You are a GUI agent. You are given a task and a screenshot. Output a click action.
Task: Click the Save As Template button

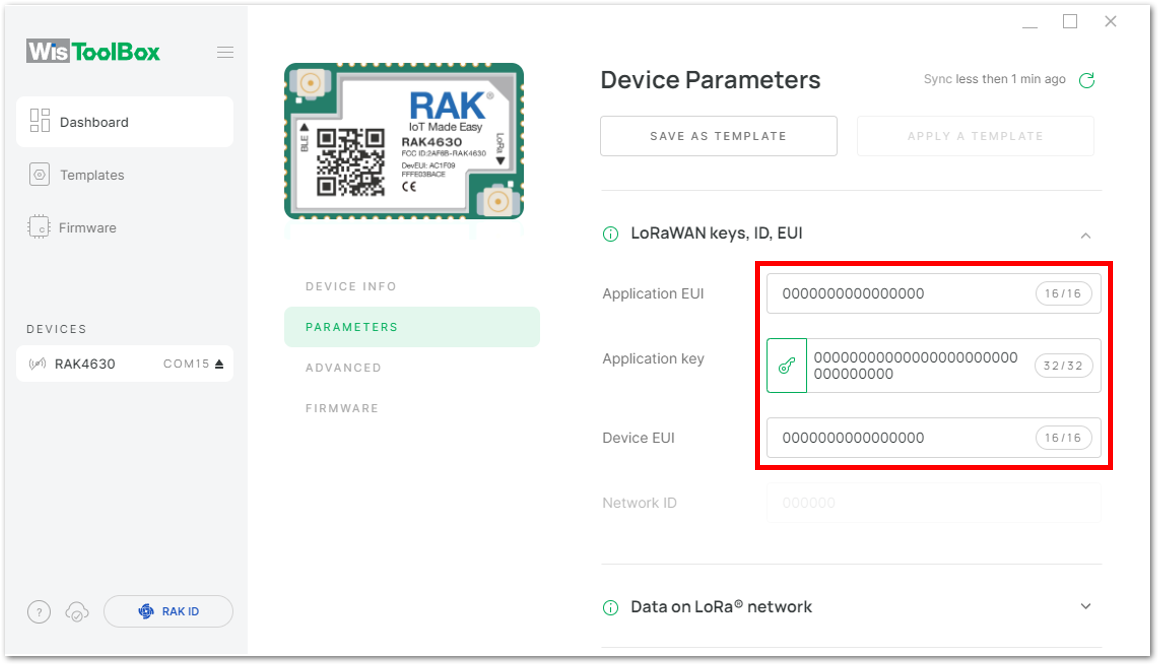[718, 136]
